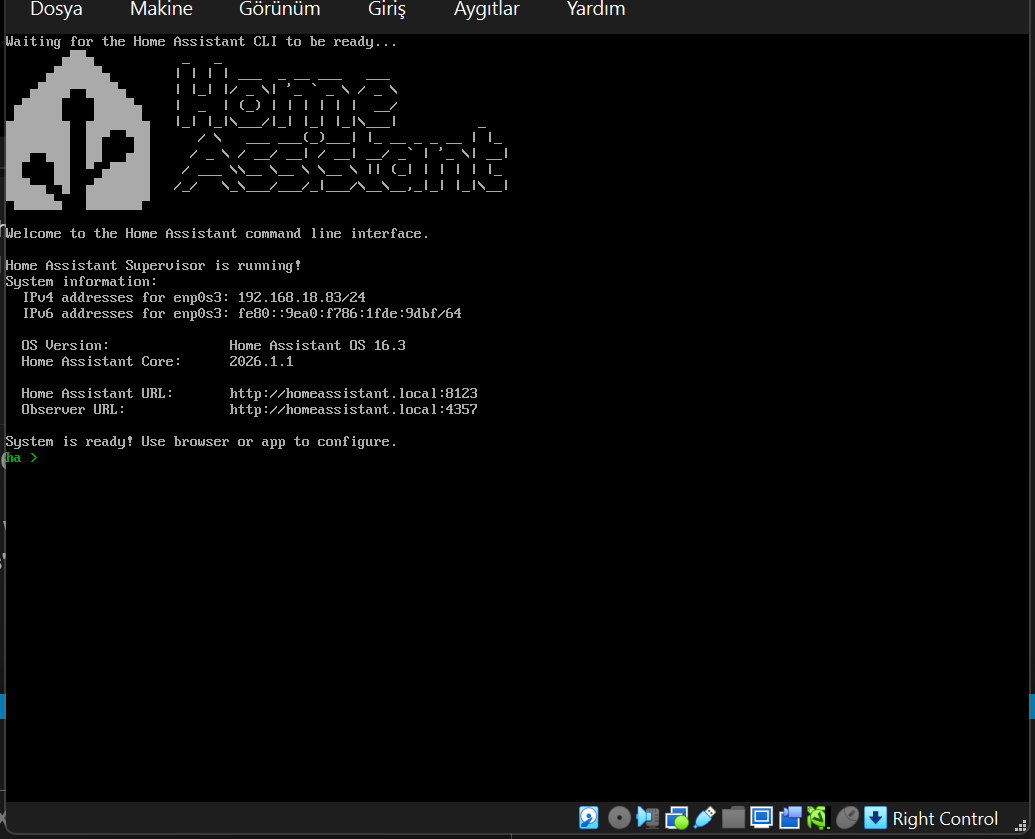Open the network adapter status icon
The height and width of the screenshot is (839, 1035).
pyautogui.click(x=677, y=818)
